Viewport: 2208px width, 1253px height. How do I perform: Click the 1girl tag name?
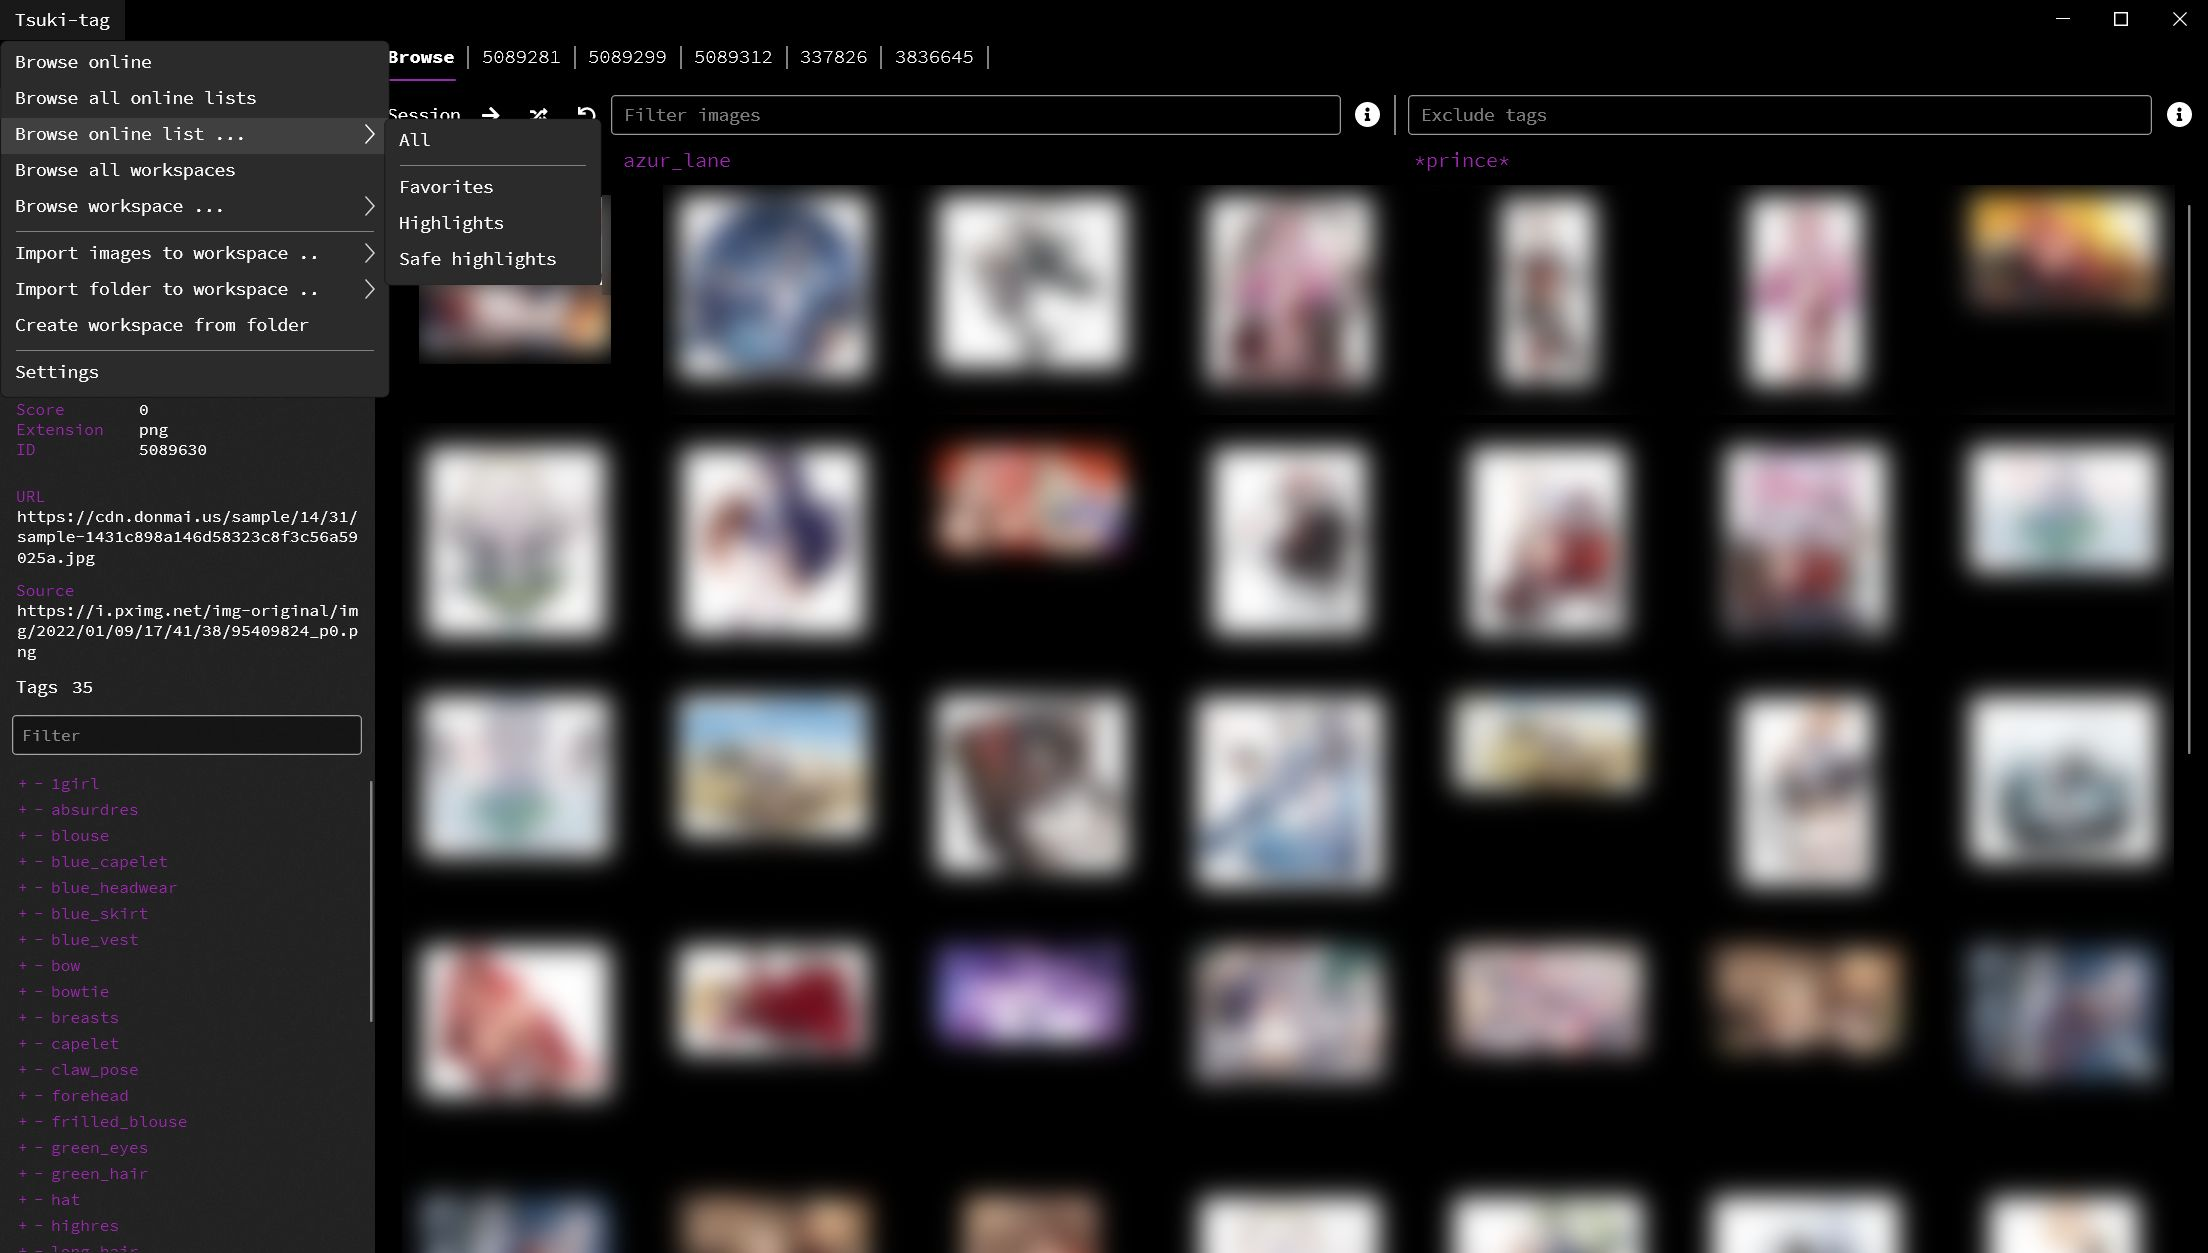click(x=75, y=784)
